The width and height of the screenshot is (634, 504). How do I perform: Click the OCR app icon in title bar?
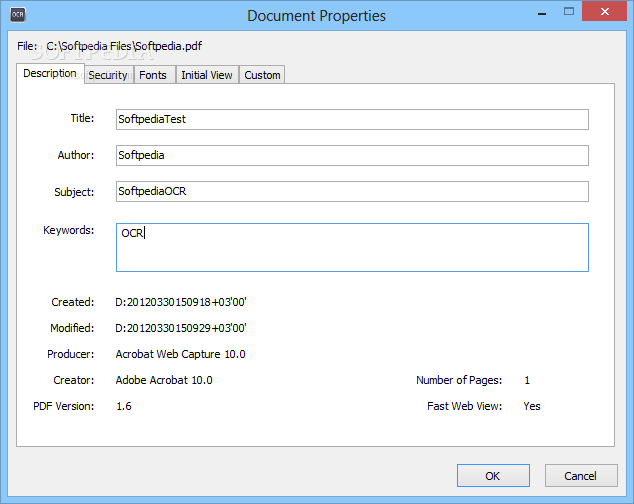[18, 15]
